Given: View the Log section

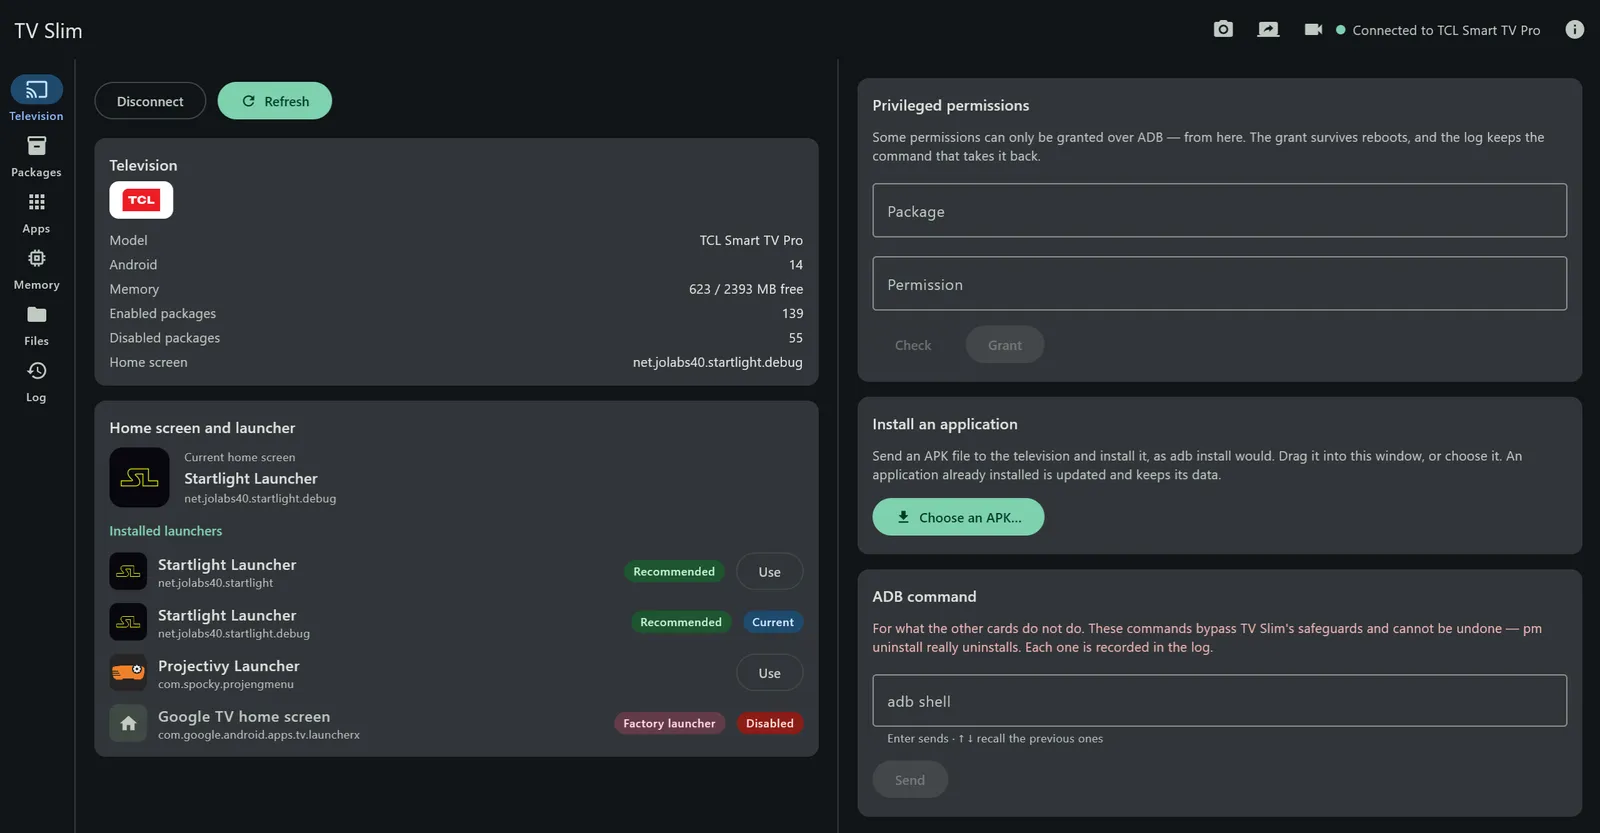Looking at the screenshot, I should point(36,381).
